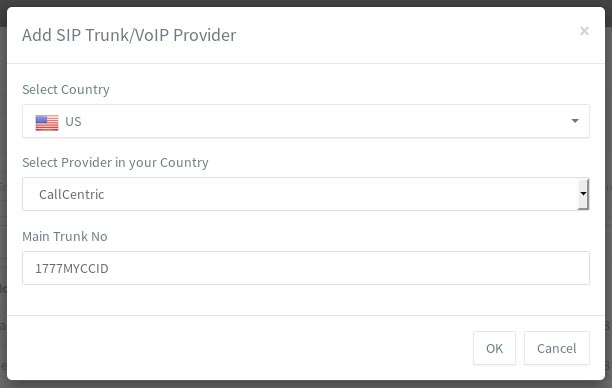The image size is (612, 388).
Task: Click the dimmed background above the dialog
Action: tap(306, 3)
